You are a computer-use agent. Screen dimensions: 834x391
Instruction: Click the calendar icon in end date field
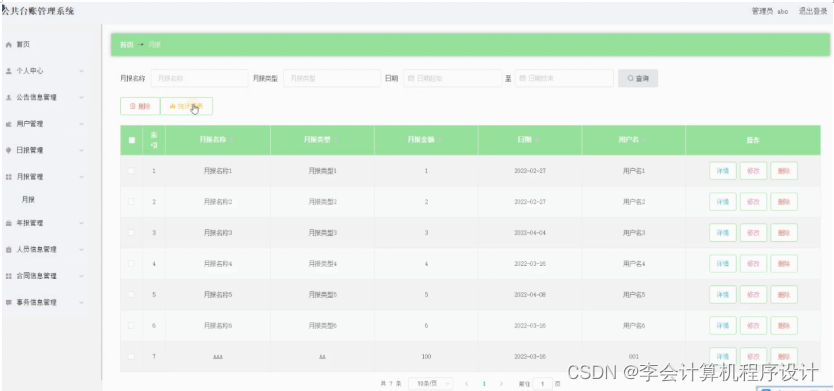tap(523, 78)
